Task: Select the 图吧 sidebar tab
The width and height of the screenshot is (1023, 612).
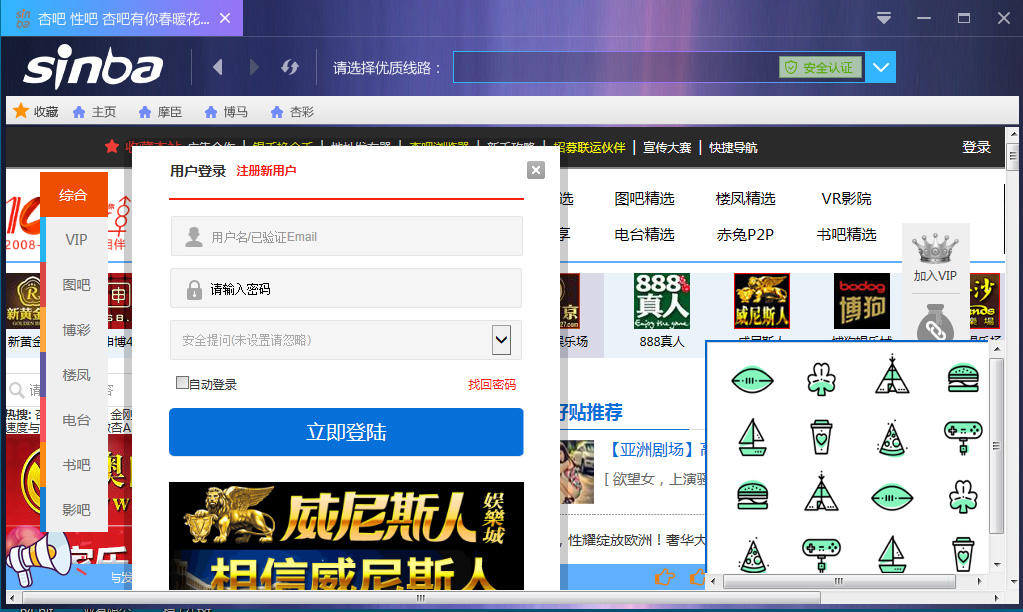Action: point(76,284)
